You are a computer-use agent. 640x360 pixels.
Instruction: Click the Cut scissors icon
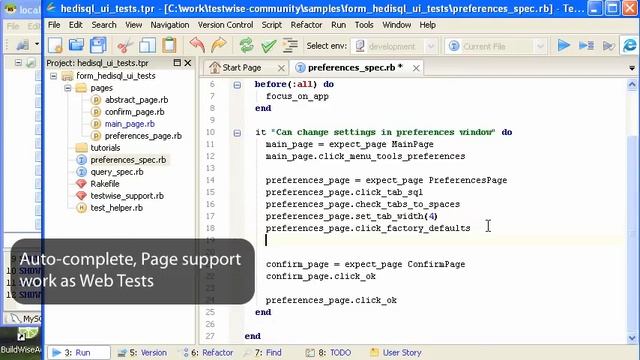(x=125, y=46)
